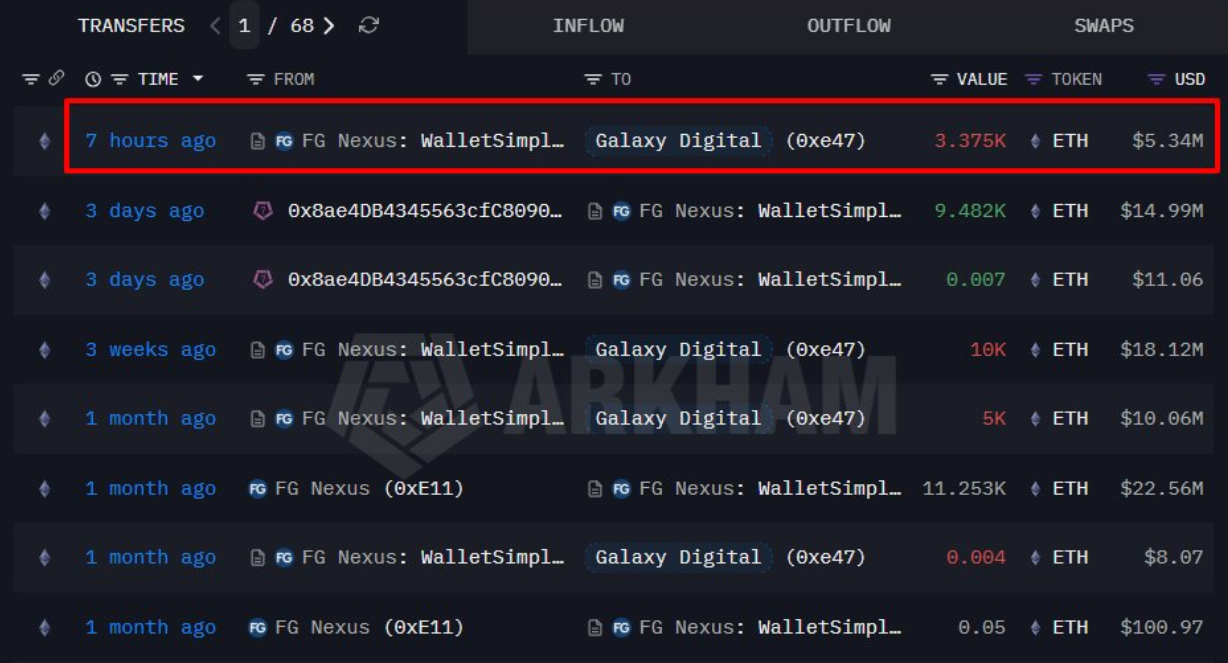The image size is (1228, 663).
Task: Open FG Nexus (0xE11) sender in $22.56M row
Action: point(369,489)
